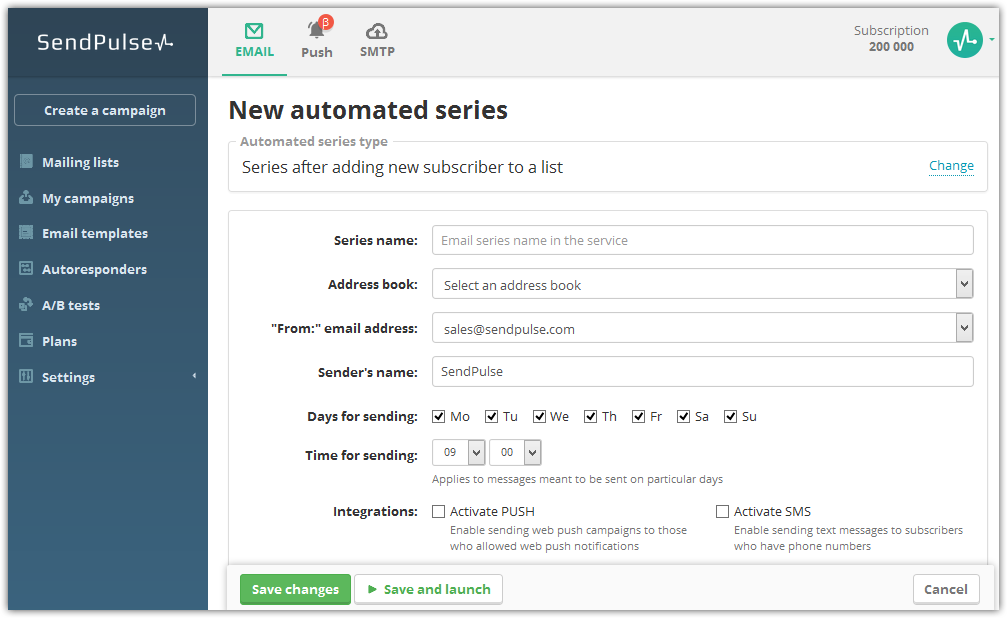This screenshot has height=618, width=1007.
Task: Open the Address book dropdown
Action: (x=702, y=284)
